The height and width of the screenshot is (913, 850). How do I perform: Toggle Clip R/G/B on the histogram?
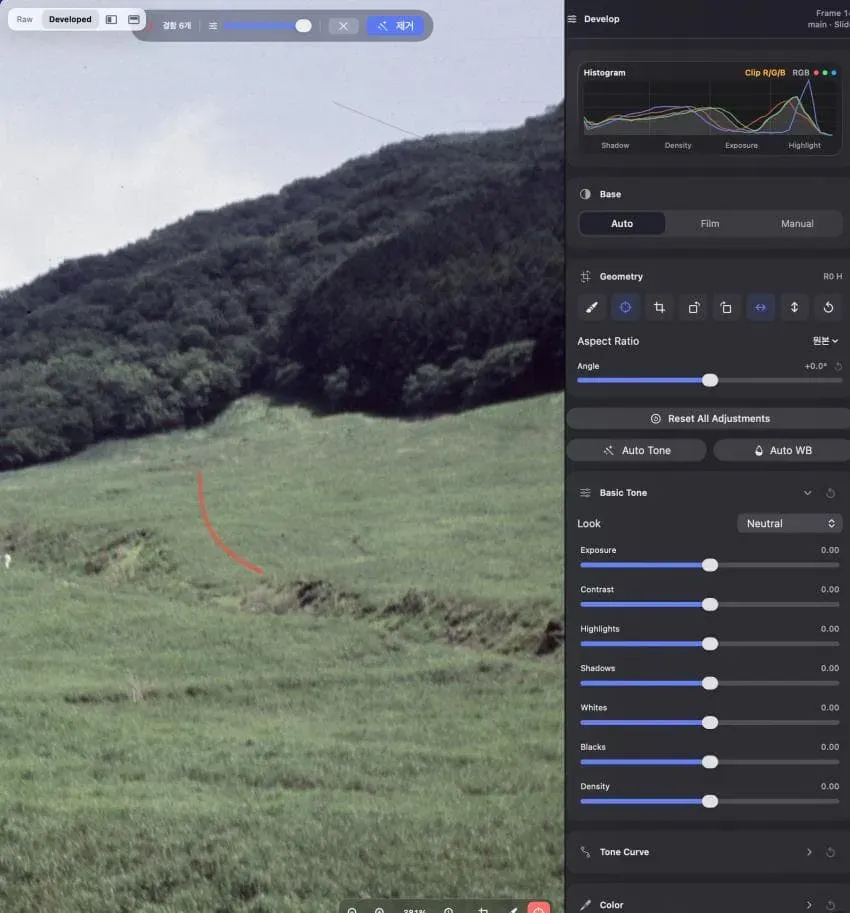point(765,73)
